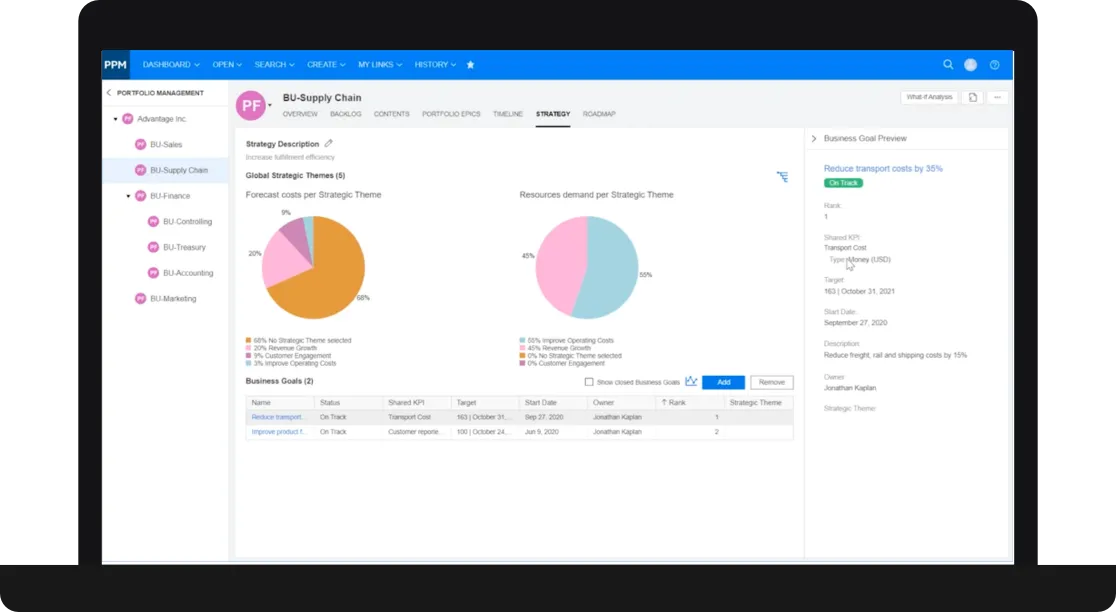Click the filter icon near Global Strategic Themes
The image size is (1116, 612).
tap(783, 176)
